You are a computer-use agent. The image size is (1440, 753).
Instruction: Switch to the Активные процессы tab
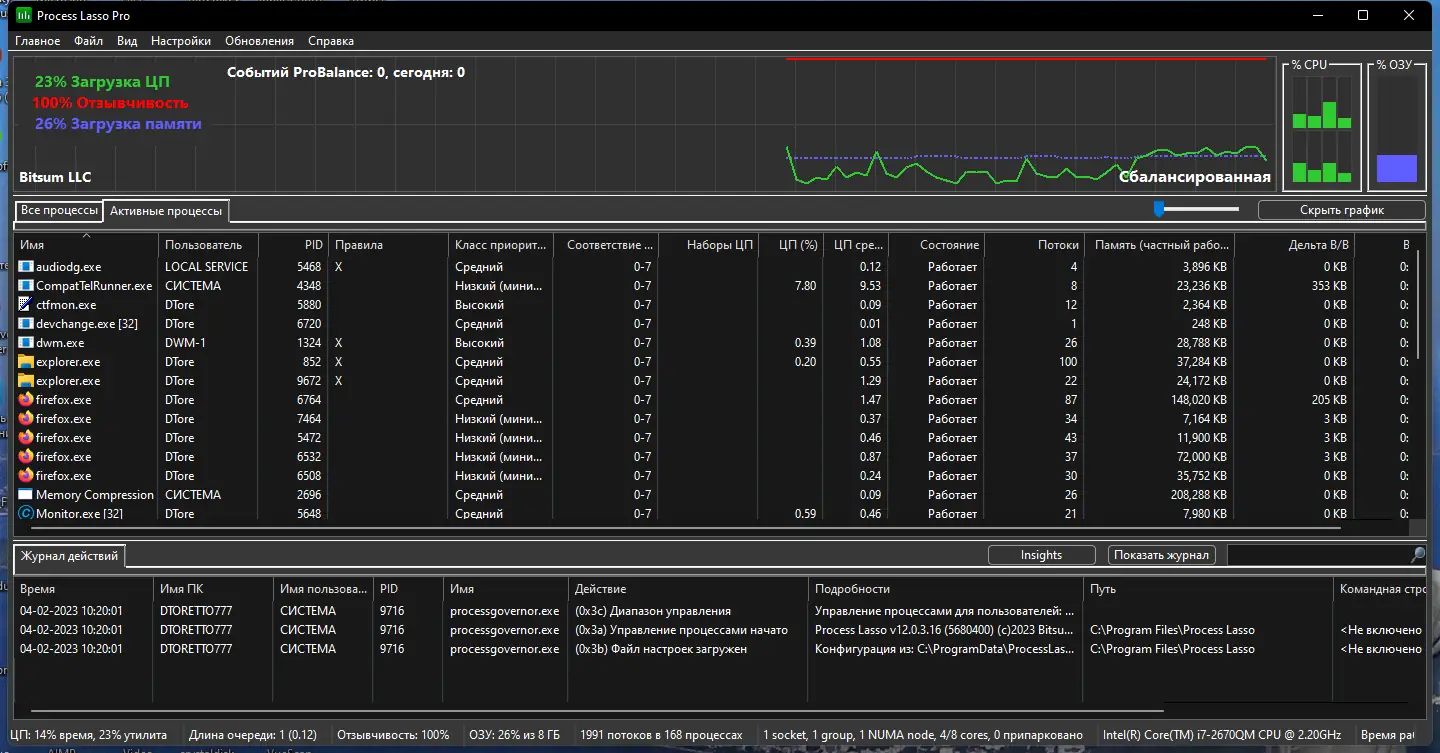[166, 211]
